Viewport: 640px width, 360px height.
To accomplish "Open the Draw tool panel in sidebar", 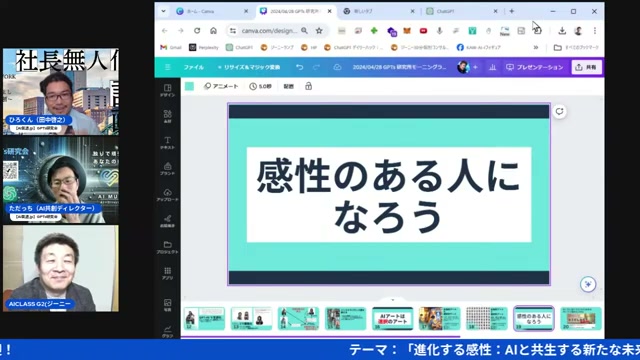I will click(x=167, y=221).
